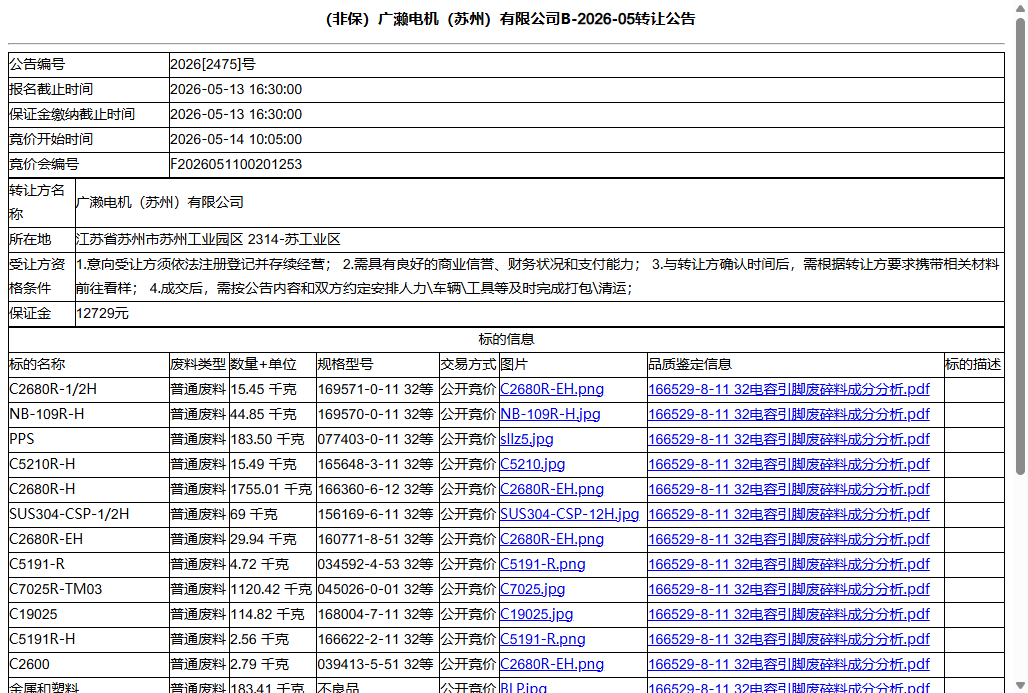Image resolution: width=1028 pixels, height=693 pixels.
Task: Open analysis PDF in SUS304-CSP-1/2H row
Action: [789, 514]
